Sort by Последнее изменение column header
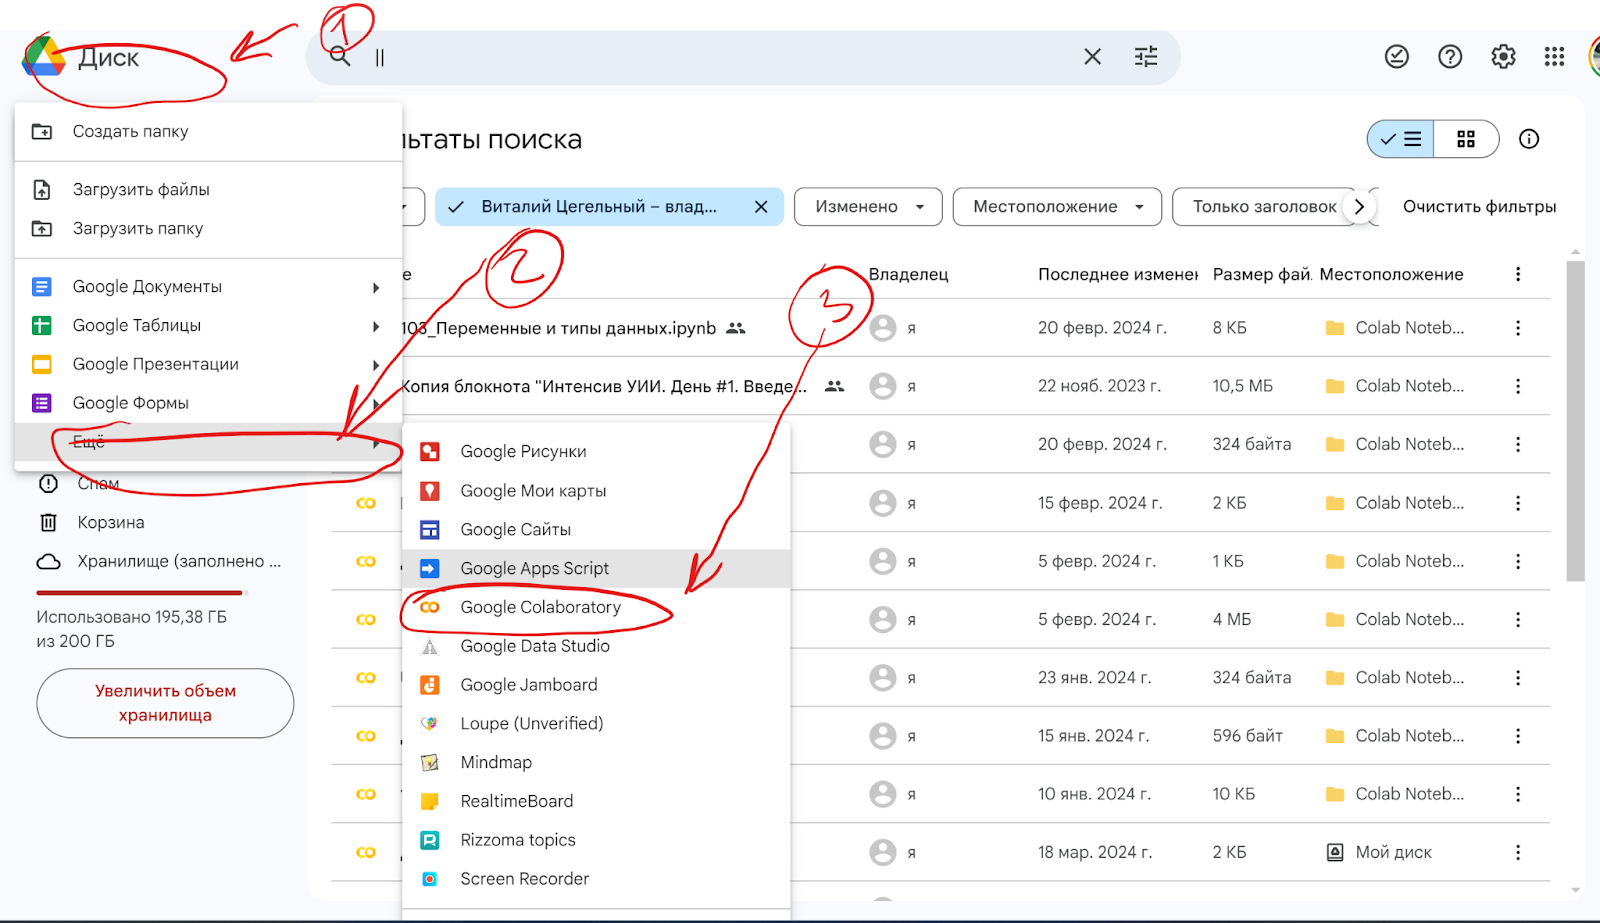Viewport: 1600px width, 923px height. pyautogui.click(x=1118, y=274)
